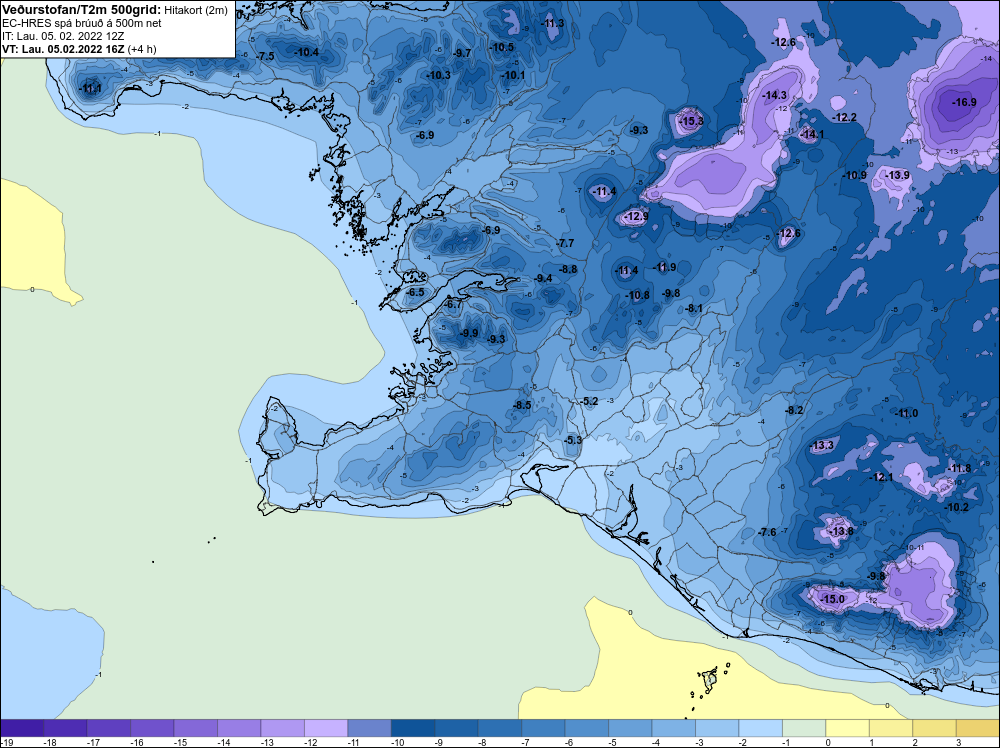Click the -16.9 temperature label

(964, 102)
